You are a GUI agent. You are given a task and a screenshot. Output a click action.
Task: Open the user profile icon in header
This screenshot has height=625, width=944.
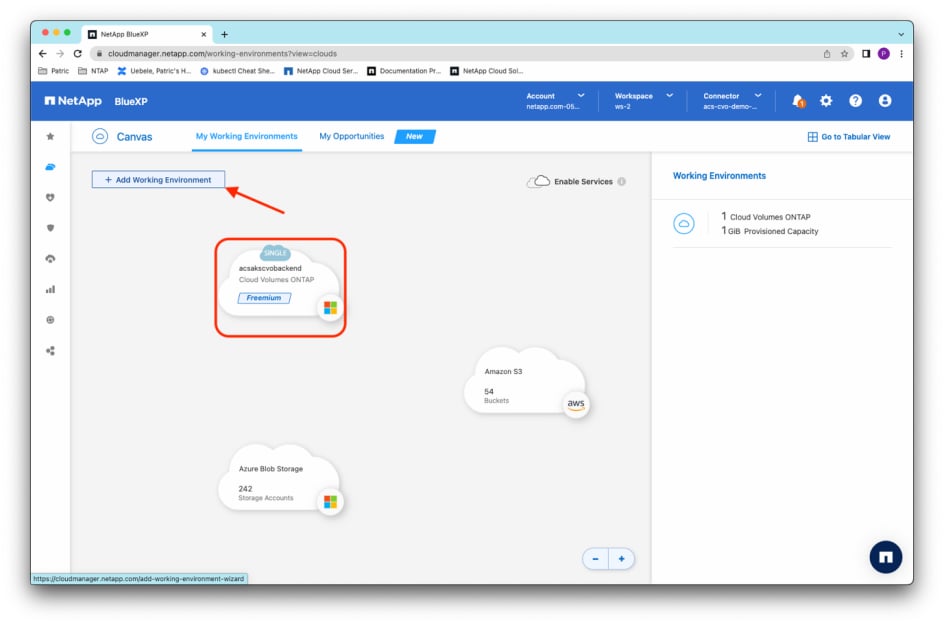pos(884,101)
